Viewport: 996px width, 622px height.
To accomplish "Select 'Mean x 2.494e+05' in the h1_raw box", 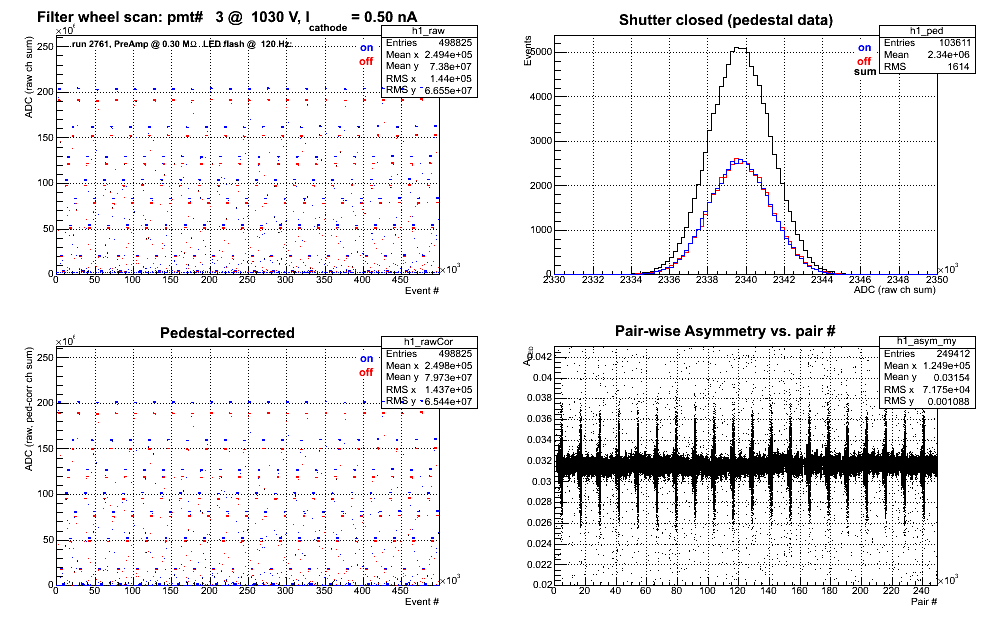I will [x=429, y=55].
